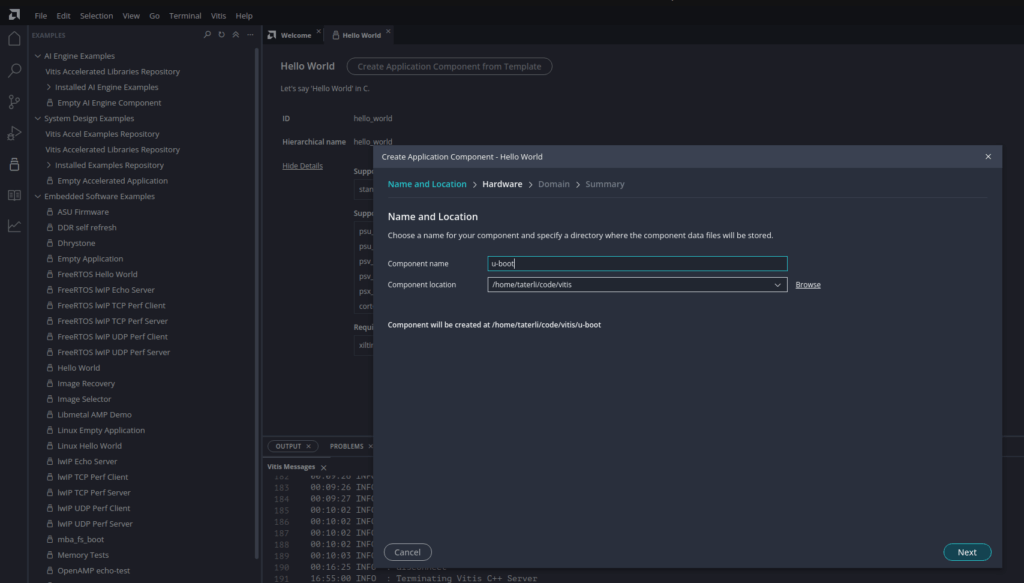The image size is (1024, 583).
Task: Open the Go menu
Action: (154, 16)
